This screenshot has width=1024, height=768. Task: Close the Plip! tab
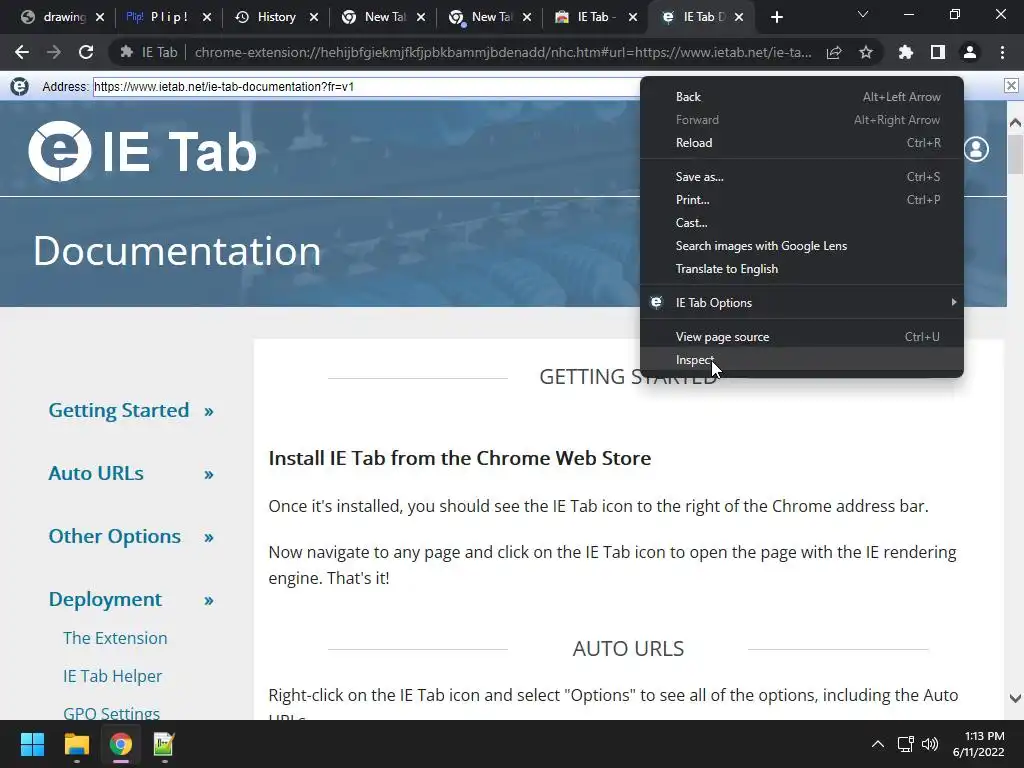point(206,18)
